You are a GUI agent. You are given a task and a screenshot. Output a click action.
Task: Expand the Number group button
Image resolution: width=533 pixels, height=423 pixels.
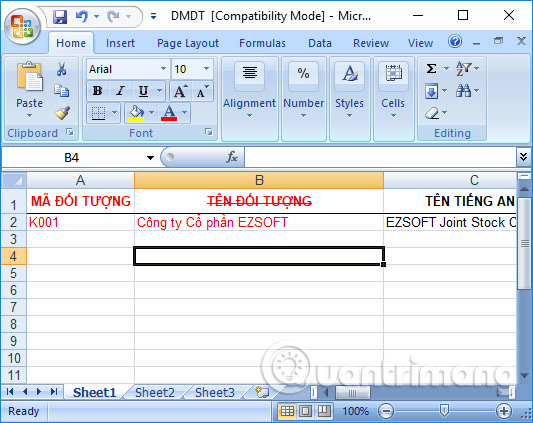coord(303,99)
